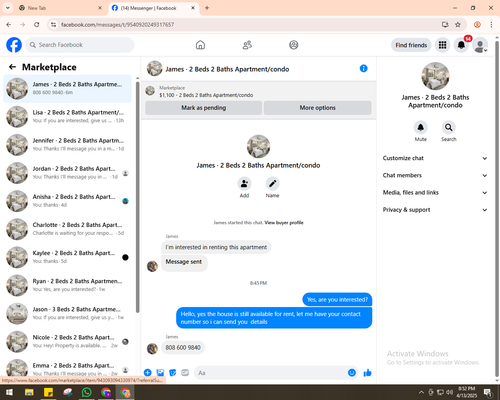Show hidden tray icons chevron

421,392
